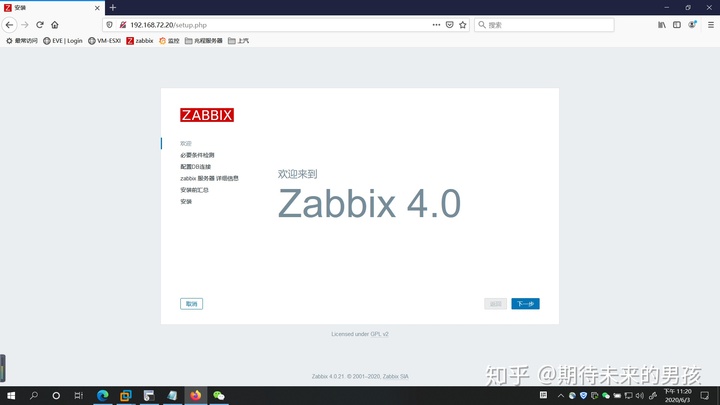
Task: Open the Firefox hamburger menu
Action: click(x=711, y=25)
